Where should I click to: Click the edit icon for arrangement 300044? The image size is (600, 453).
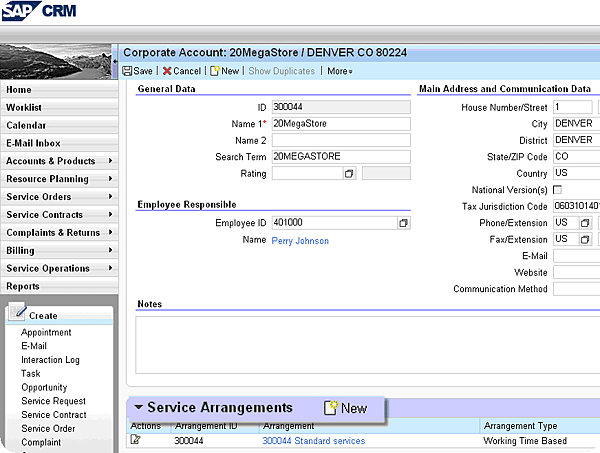point(135,439)
